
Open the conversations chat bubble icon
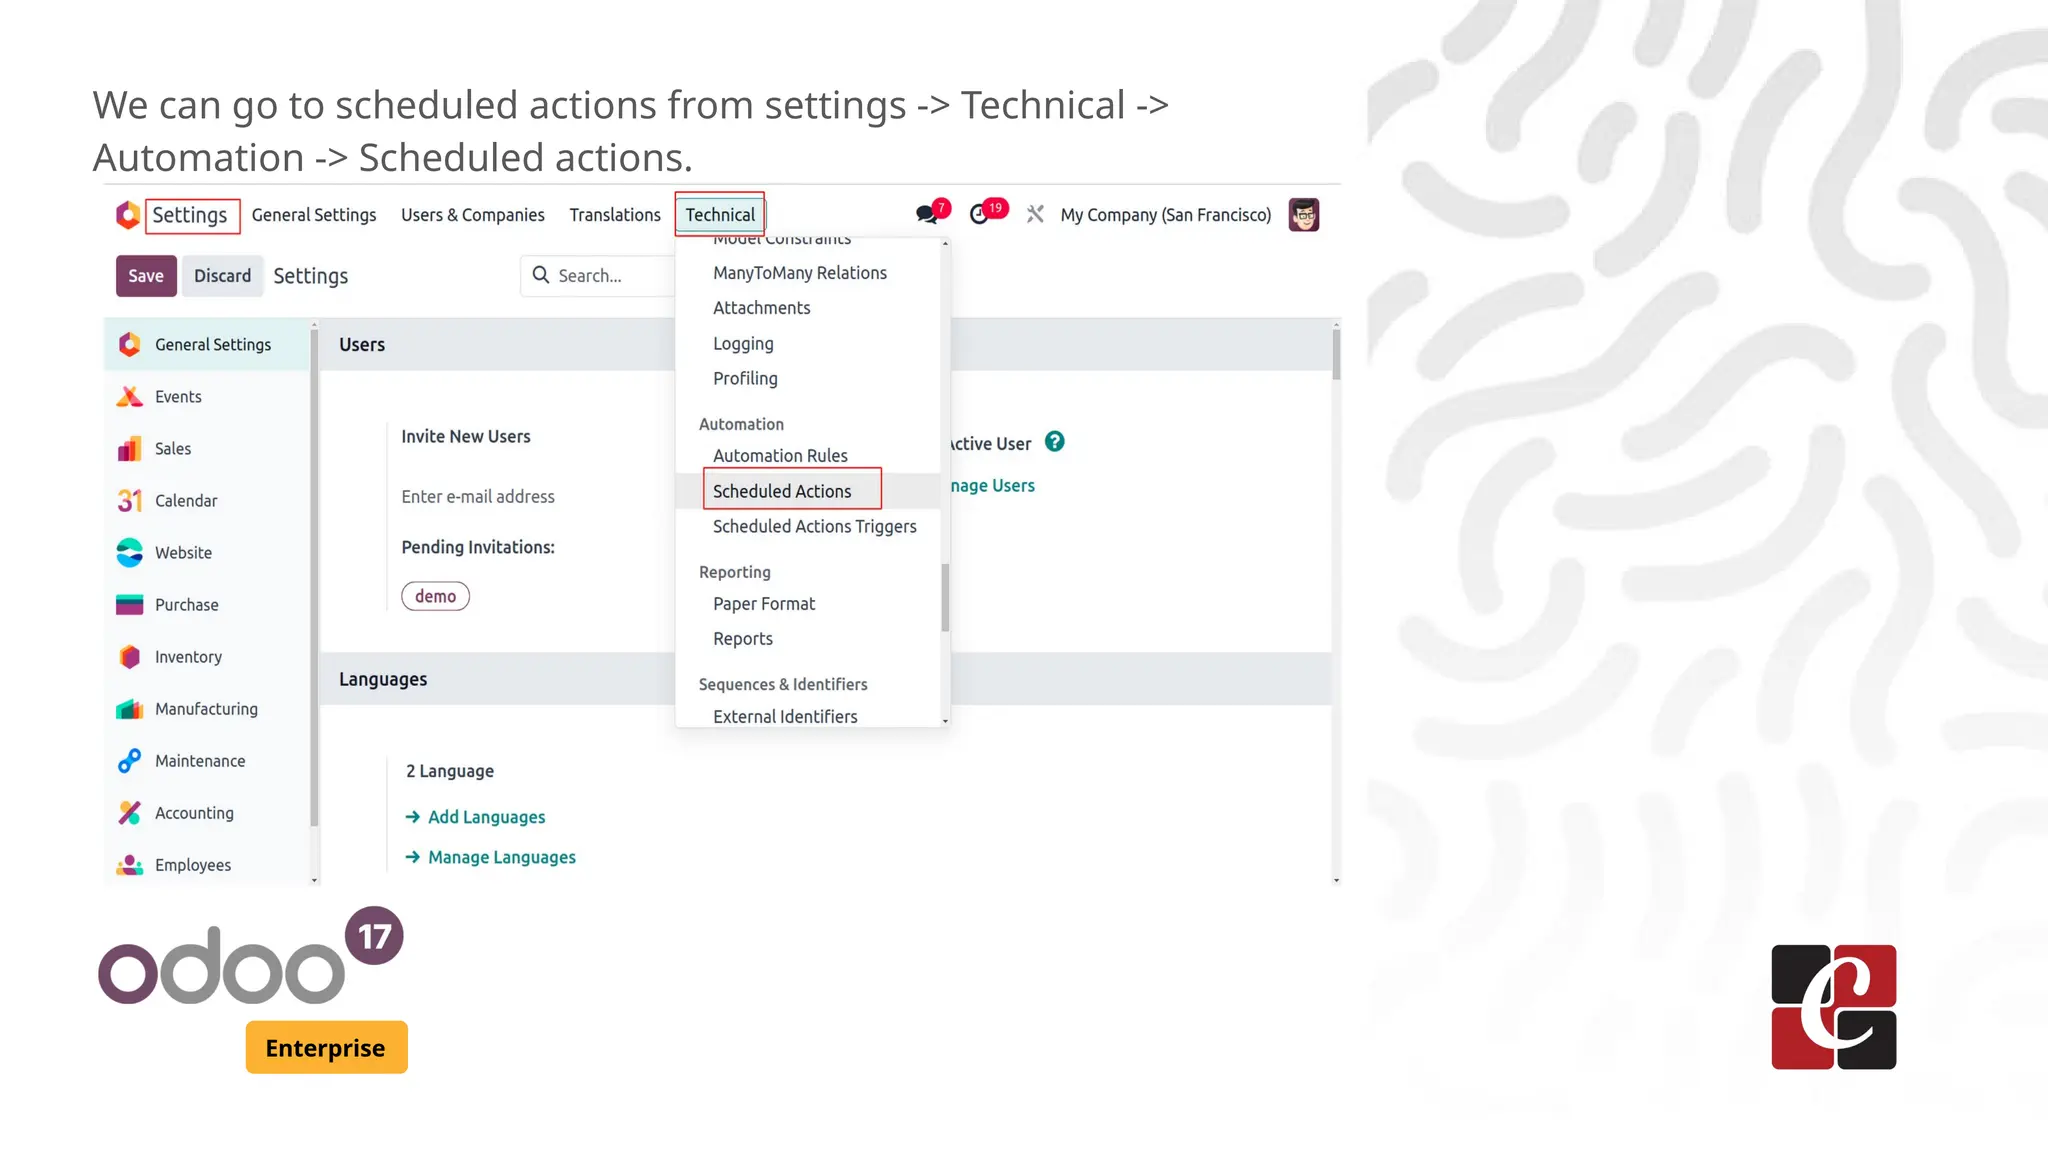coord(927,215)
